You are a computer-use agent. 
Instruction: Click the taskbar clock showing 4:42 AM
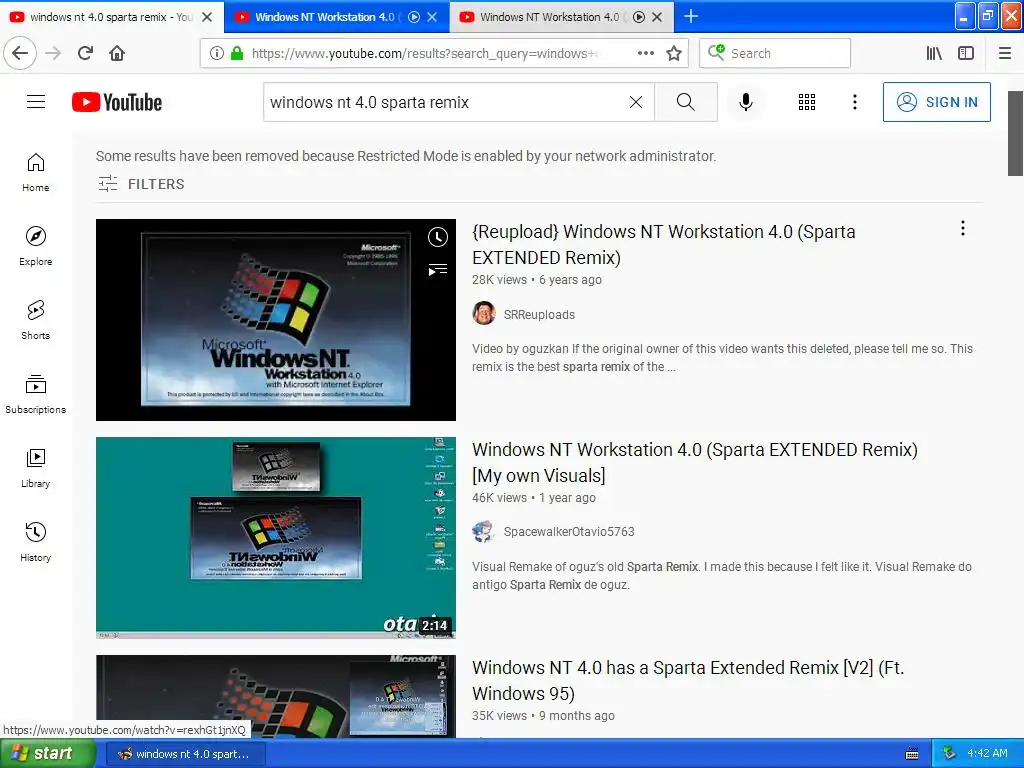click(987, 754)
